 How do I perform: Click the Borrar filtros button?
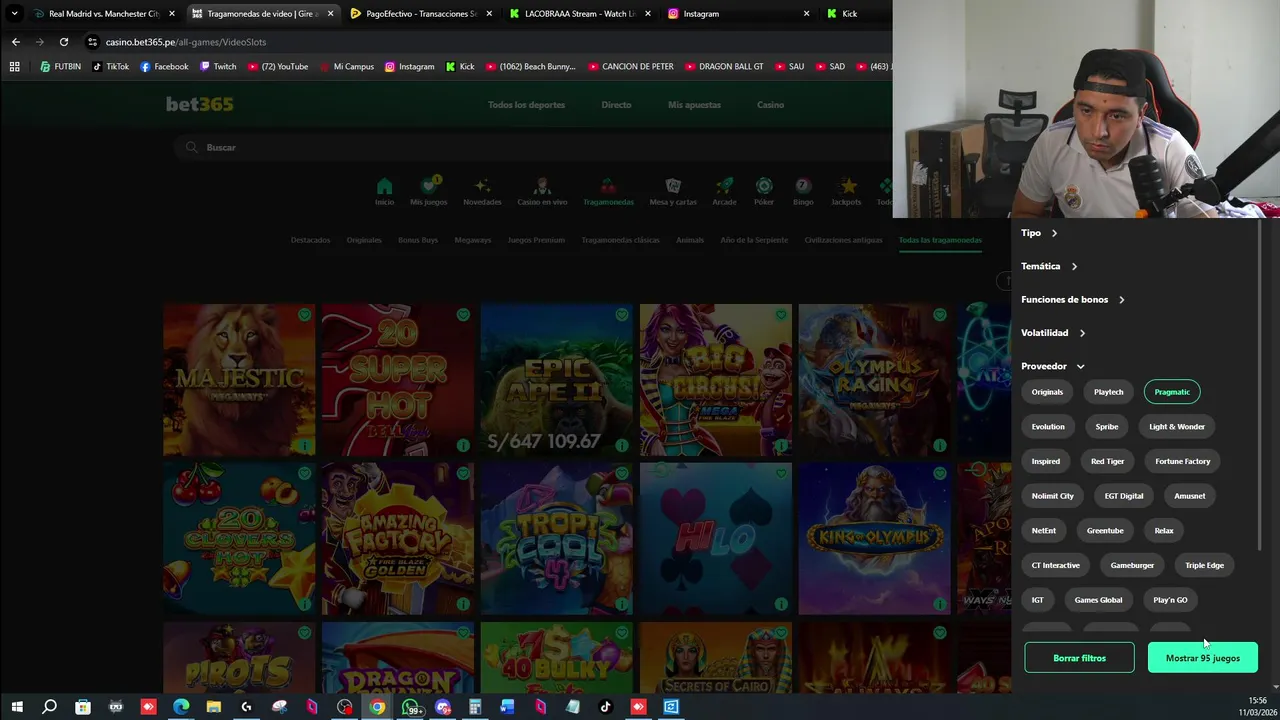[x=1079, y=658]
